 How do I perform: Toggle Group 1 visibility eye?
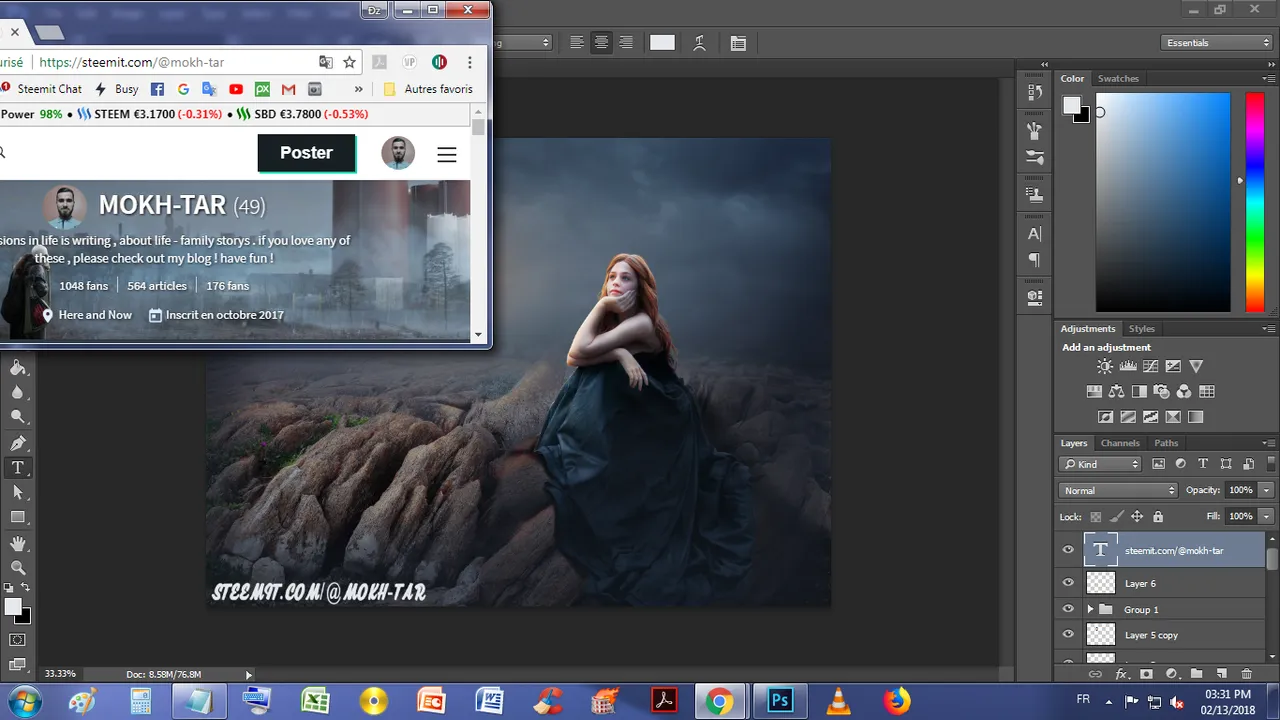click(x=1068, y=609)
